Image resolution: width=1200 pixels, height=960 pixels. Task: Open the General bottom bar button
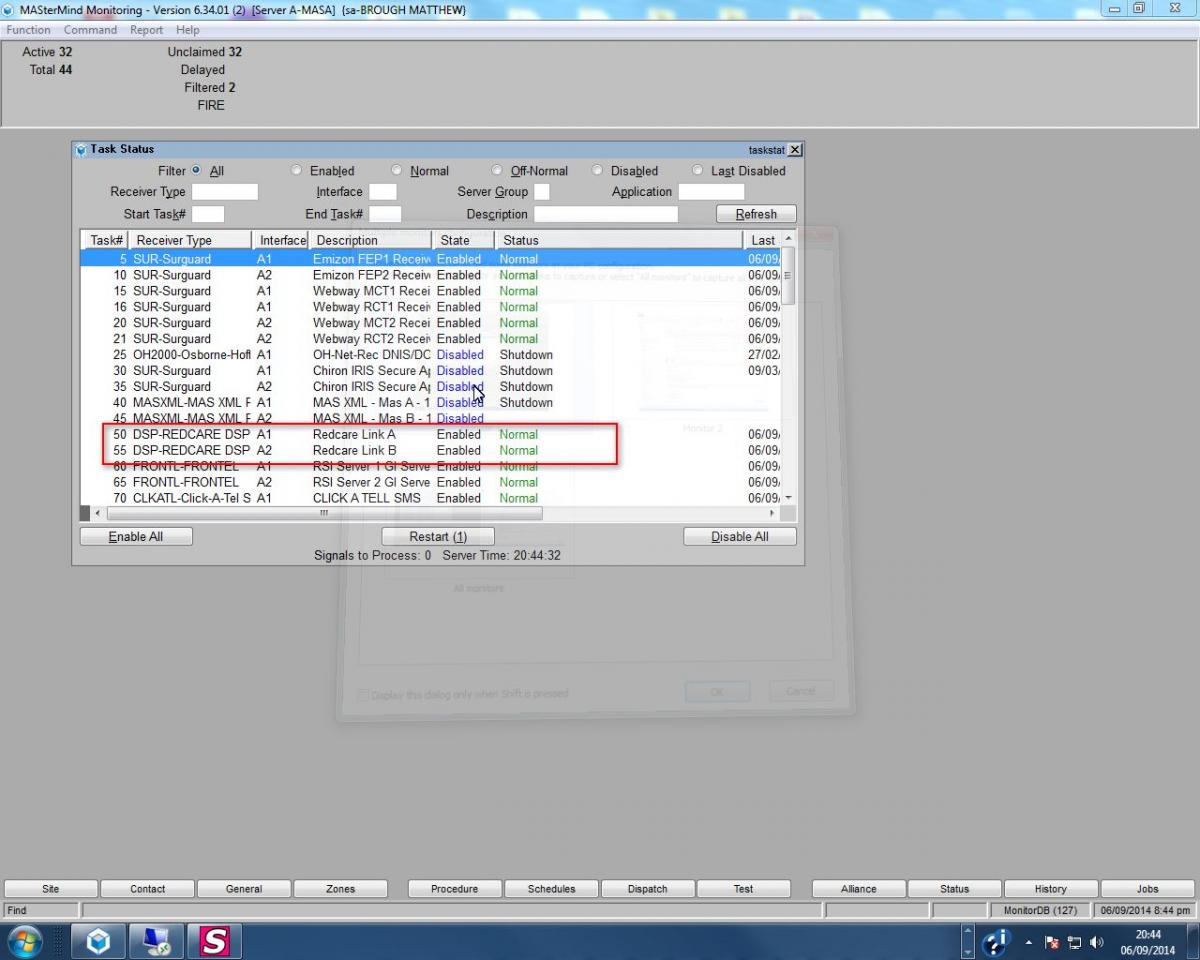[244, 889]
